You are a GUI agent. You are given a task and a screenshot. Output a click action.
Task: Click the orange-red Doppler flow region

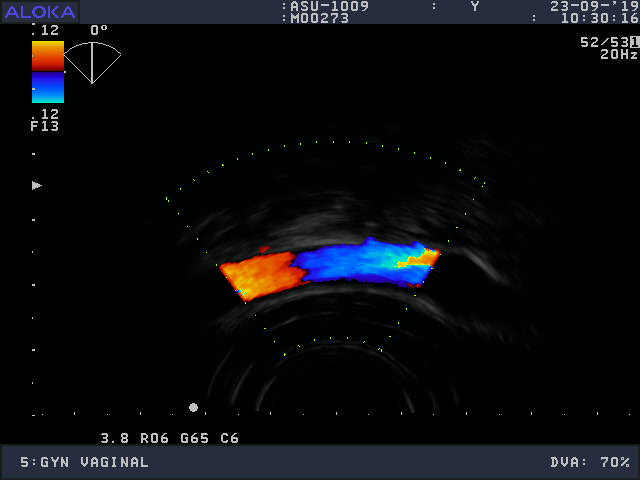262,274
